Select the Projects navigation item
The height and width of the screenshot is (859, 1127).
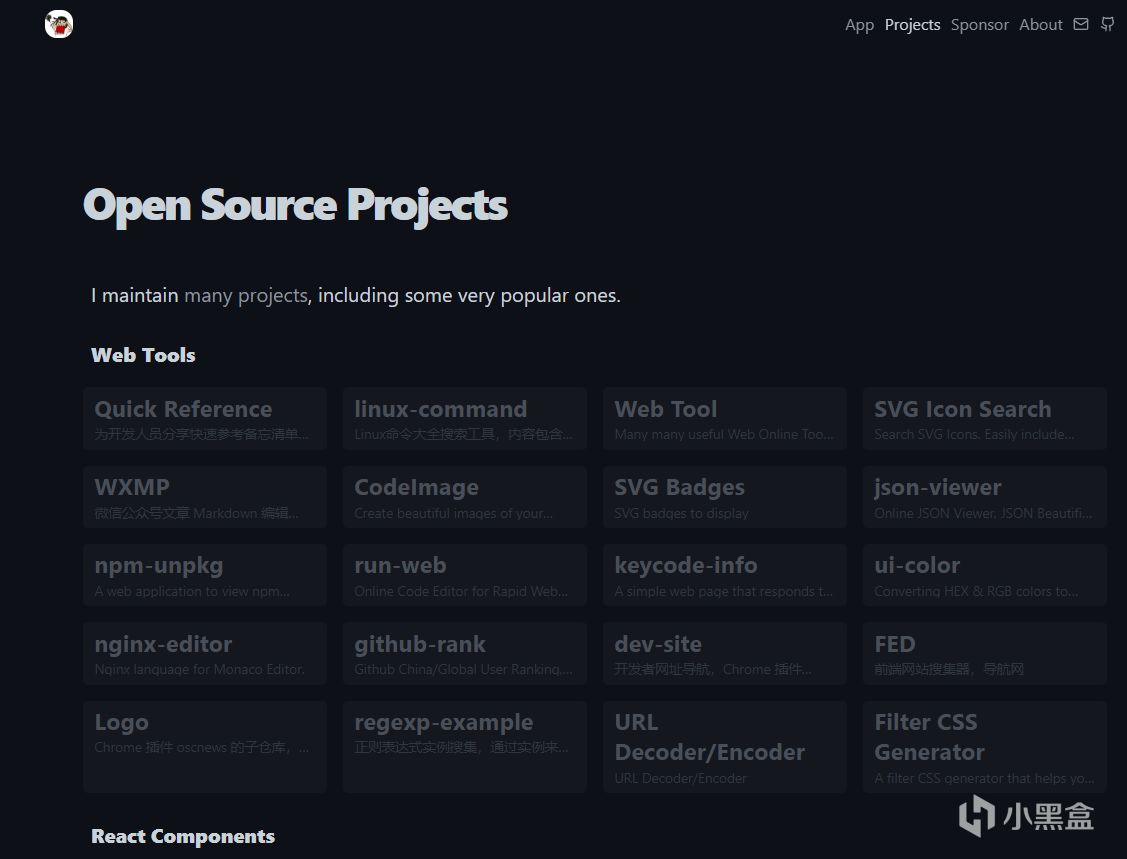tap(912, 25)
